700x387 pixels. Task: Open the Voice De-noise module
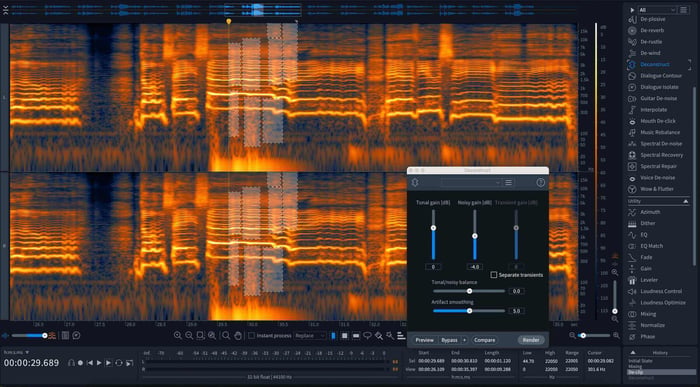(x=658, y=178)
